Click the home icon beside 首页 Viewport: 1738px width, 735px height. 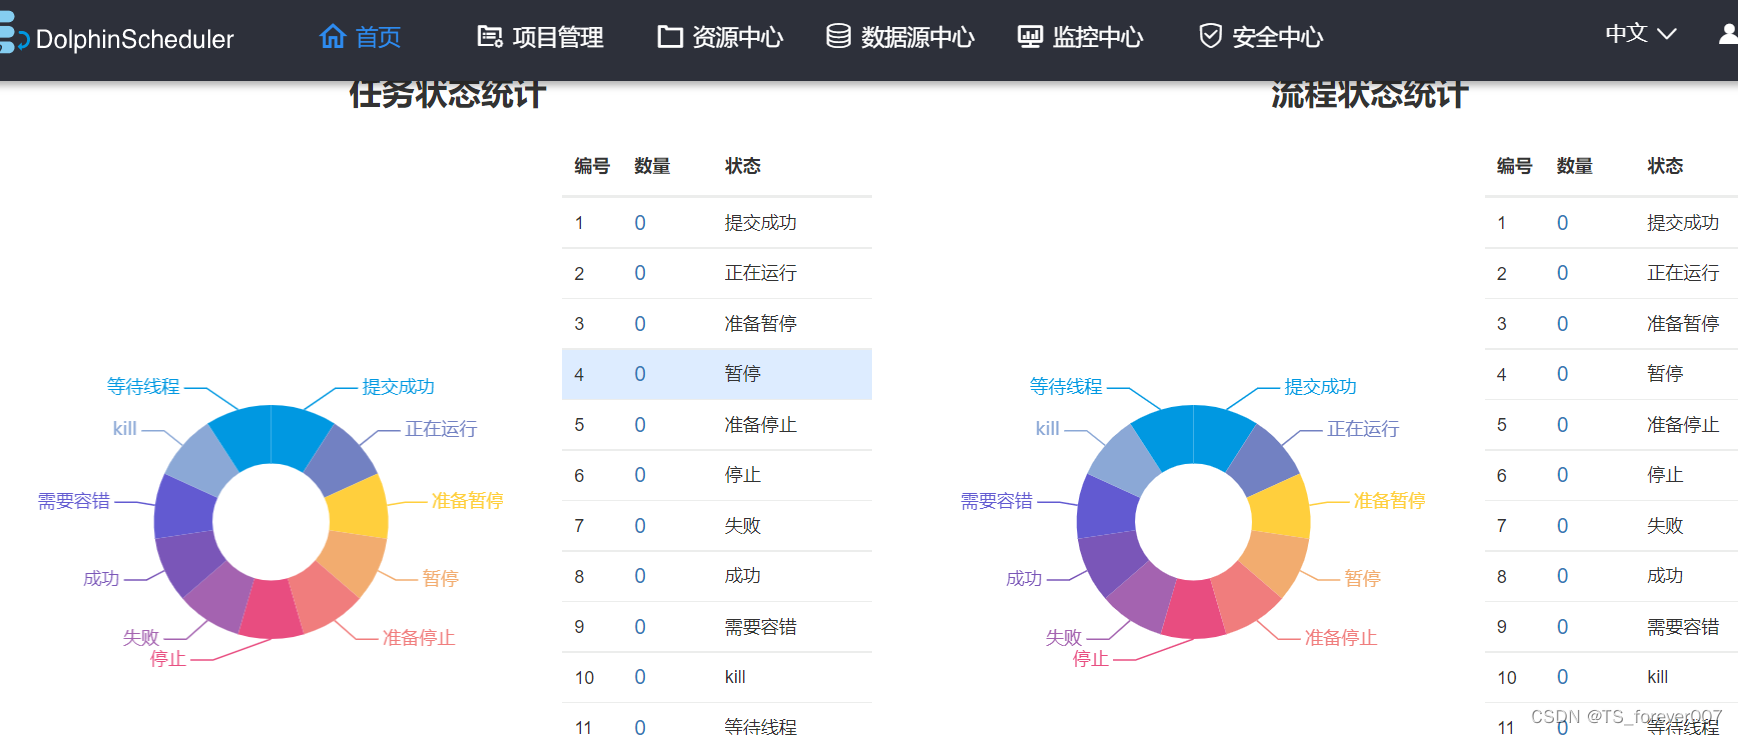pyautogui.click(x=332, y=37)
